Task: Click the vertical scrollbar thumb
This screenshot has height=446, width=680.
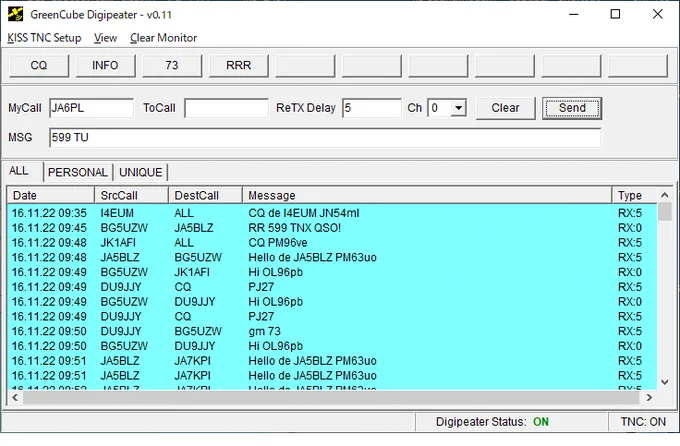Action: [664, 212]
